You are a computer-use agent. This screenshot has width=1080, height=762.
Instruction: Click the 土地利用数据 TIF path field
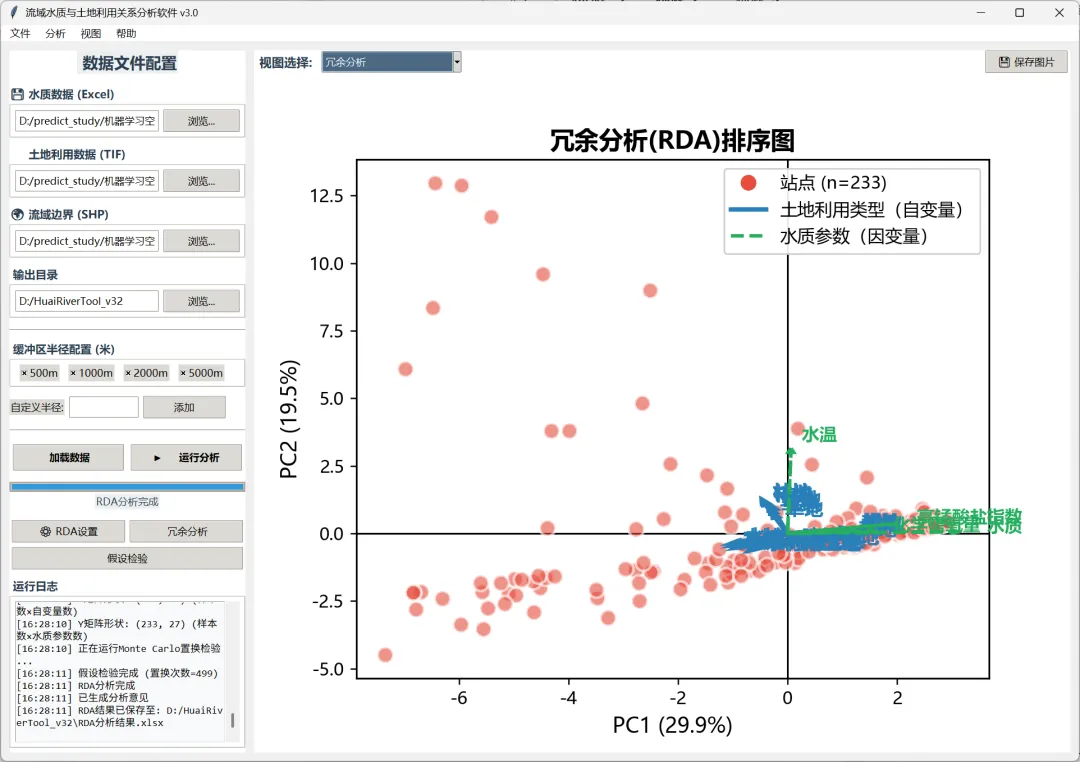coord(87,181)
